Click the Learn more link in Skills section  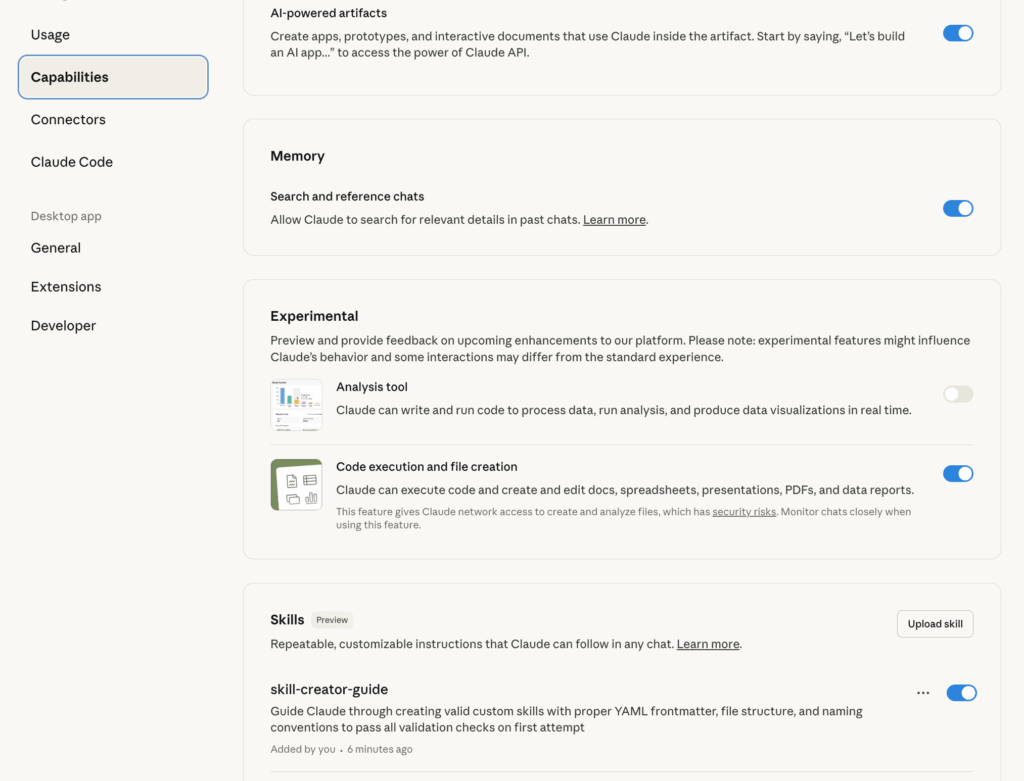coord(707,644)
